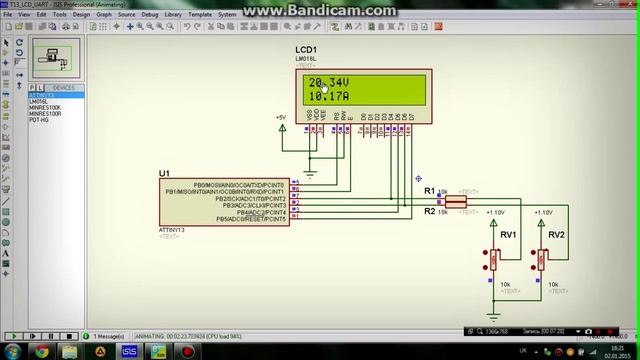Viewport: 640px width, 360px height.
Task: Click the Cut scissors icon
Action: [x=211, y=27]
